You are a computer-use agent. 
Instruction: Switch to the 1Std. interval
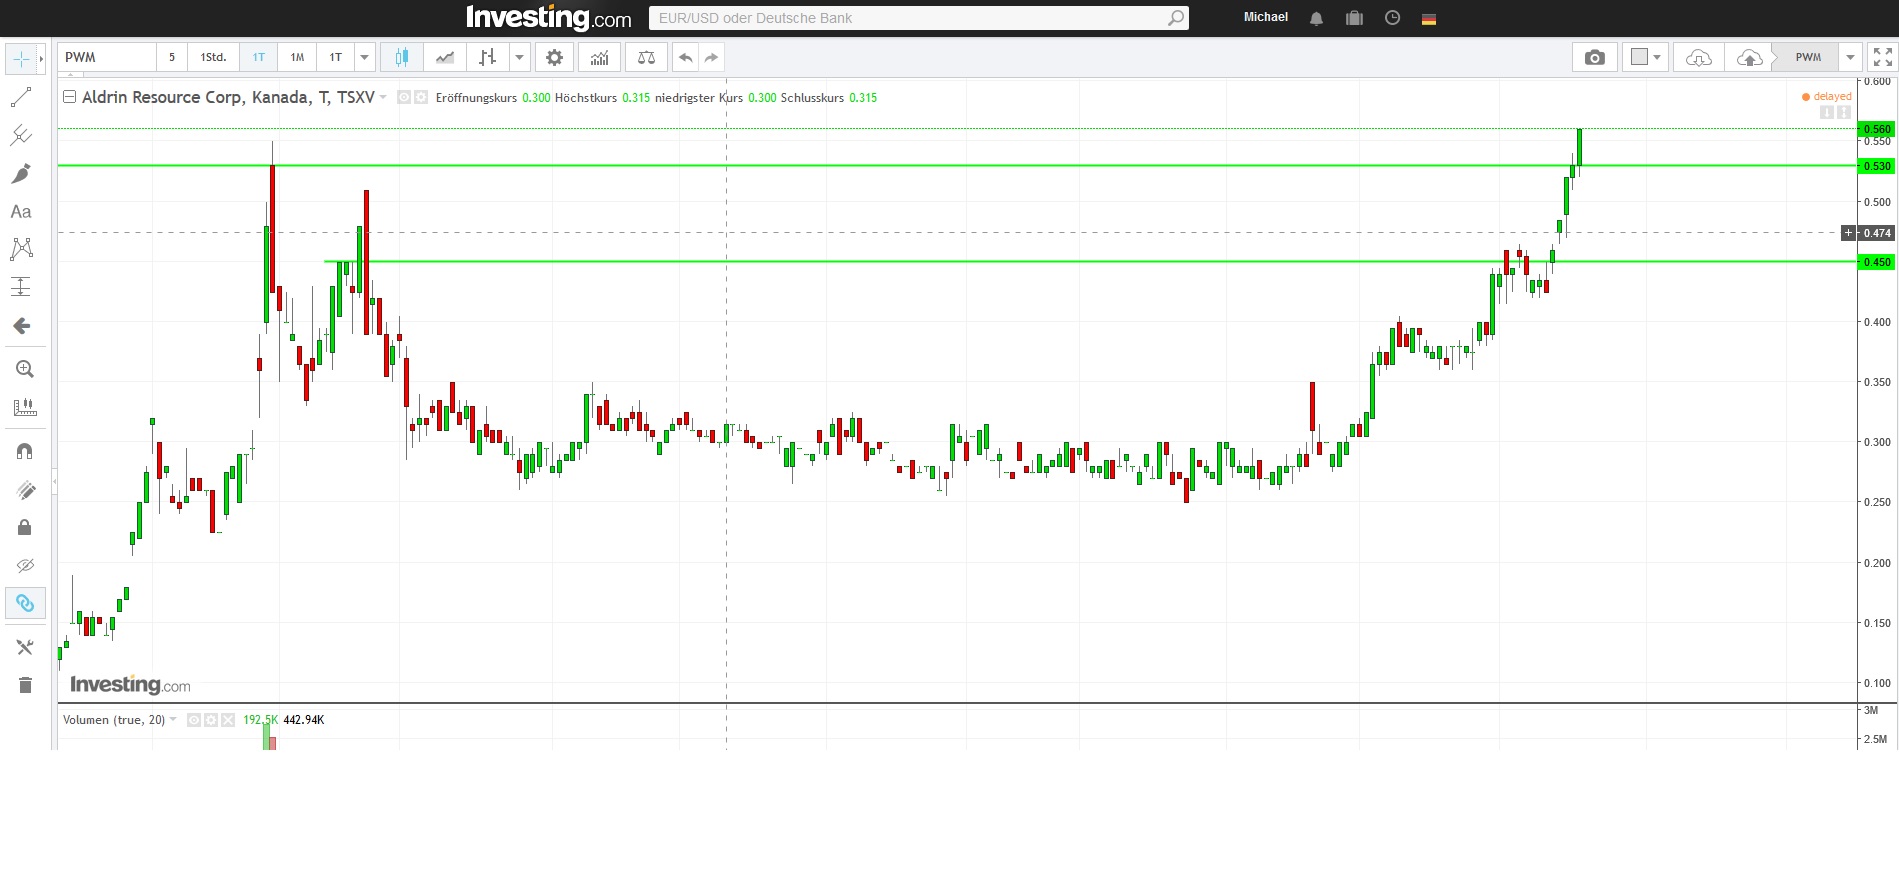[x=213, y=58]
